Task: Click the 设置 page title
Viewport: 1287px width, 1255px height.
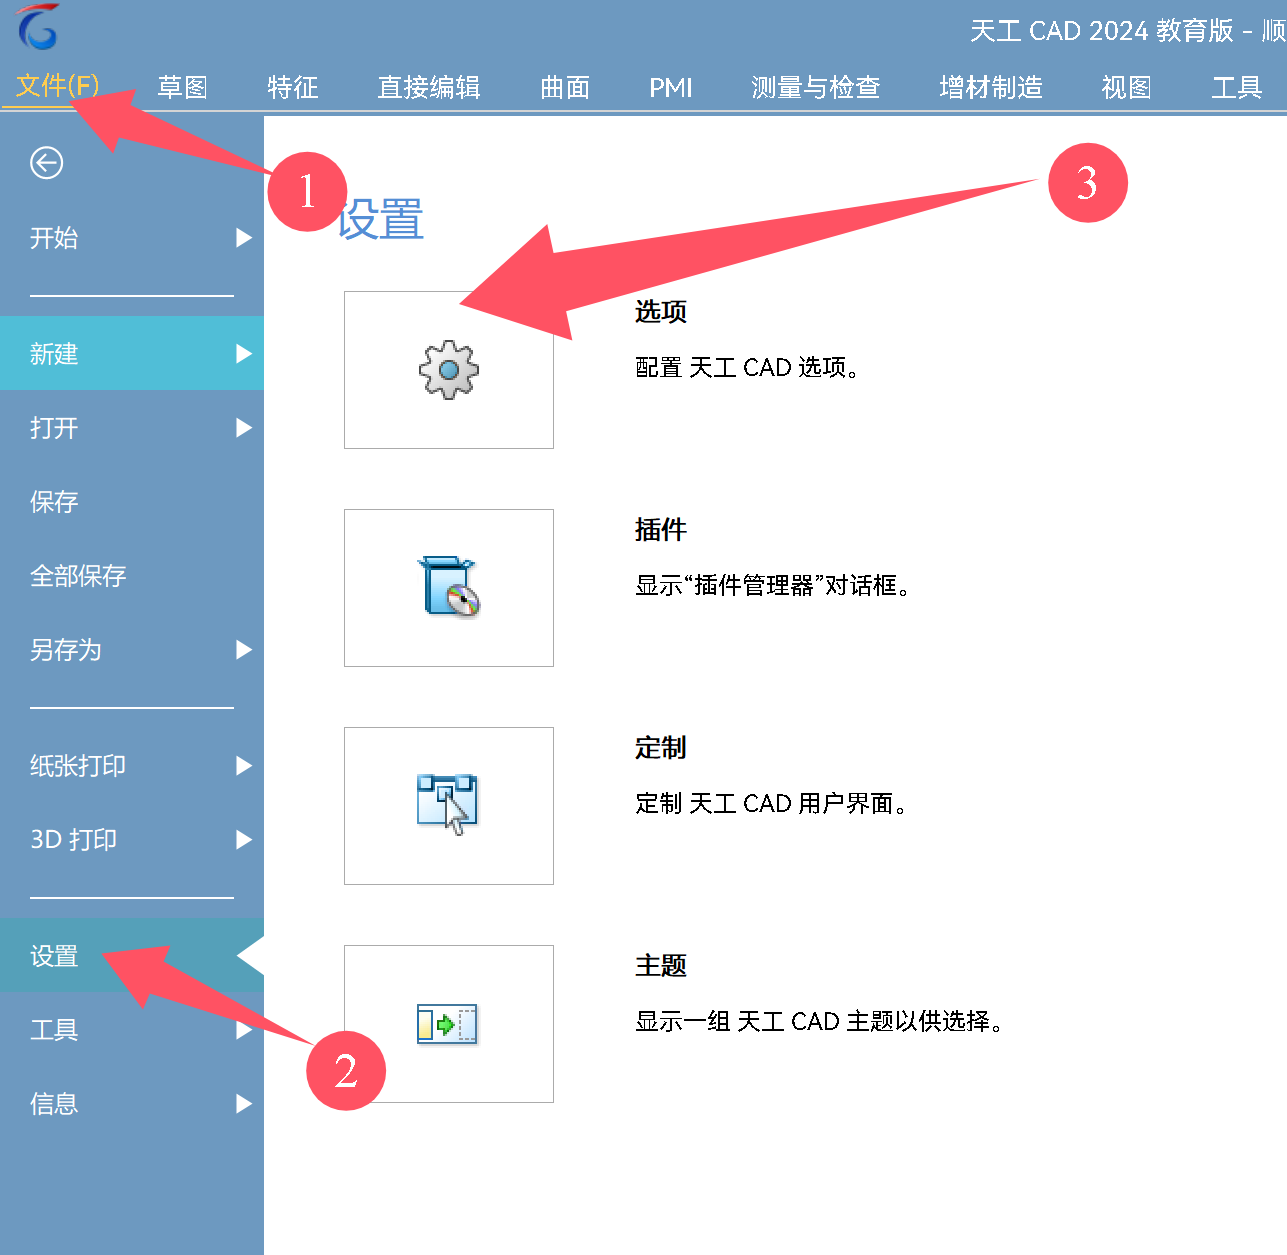Action: pyautogui.click(x=381, y=220)
